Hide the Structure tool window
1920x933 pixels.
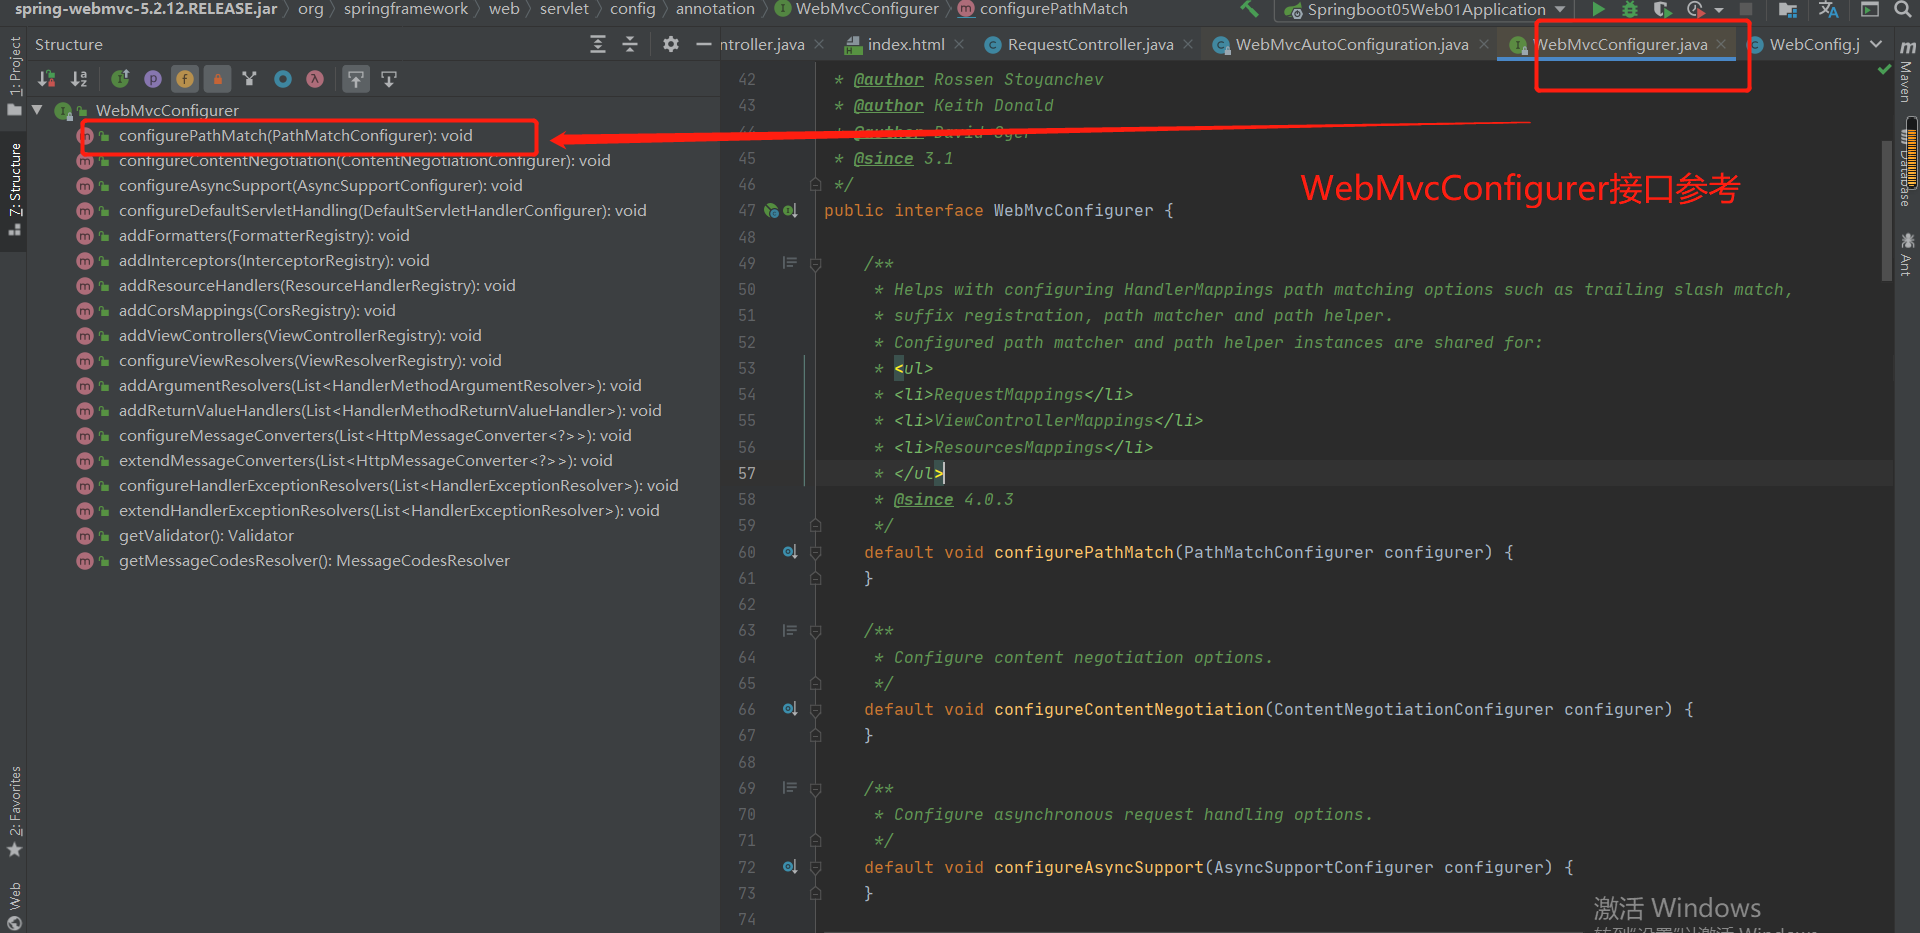[704, 44]
